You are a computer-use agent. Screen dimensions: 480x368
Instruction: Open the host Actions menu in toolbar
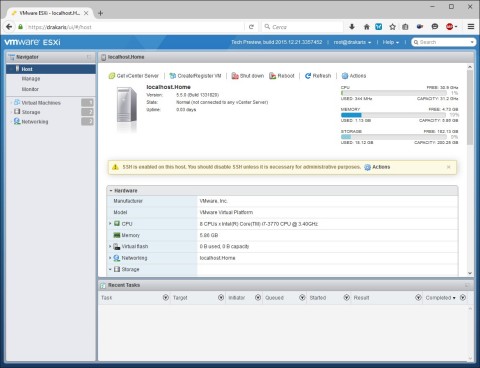354,76
